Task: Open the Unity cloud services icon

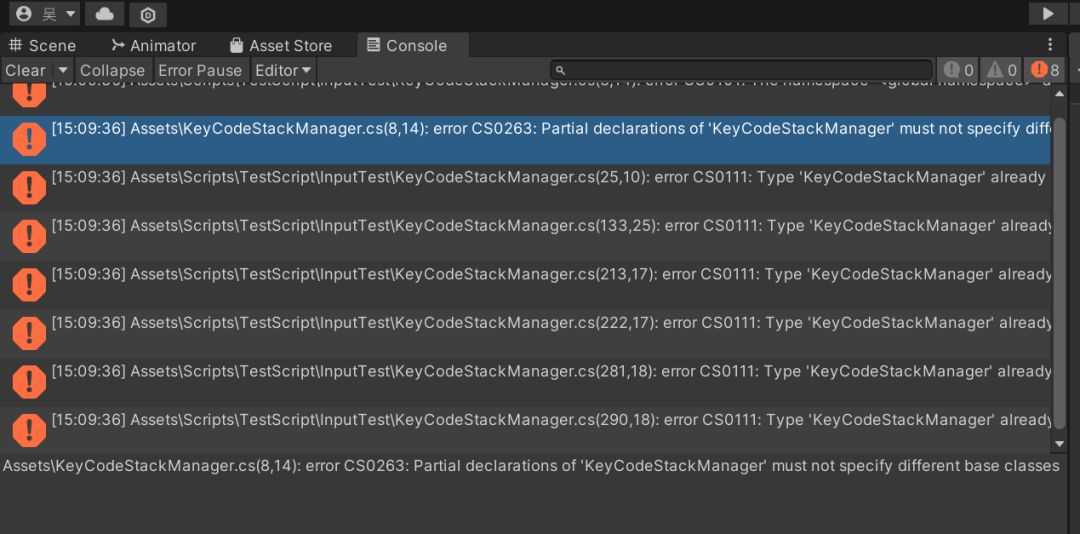Action: point(104,14)
